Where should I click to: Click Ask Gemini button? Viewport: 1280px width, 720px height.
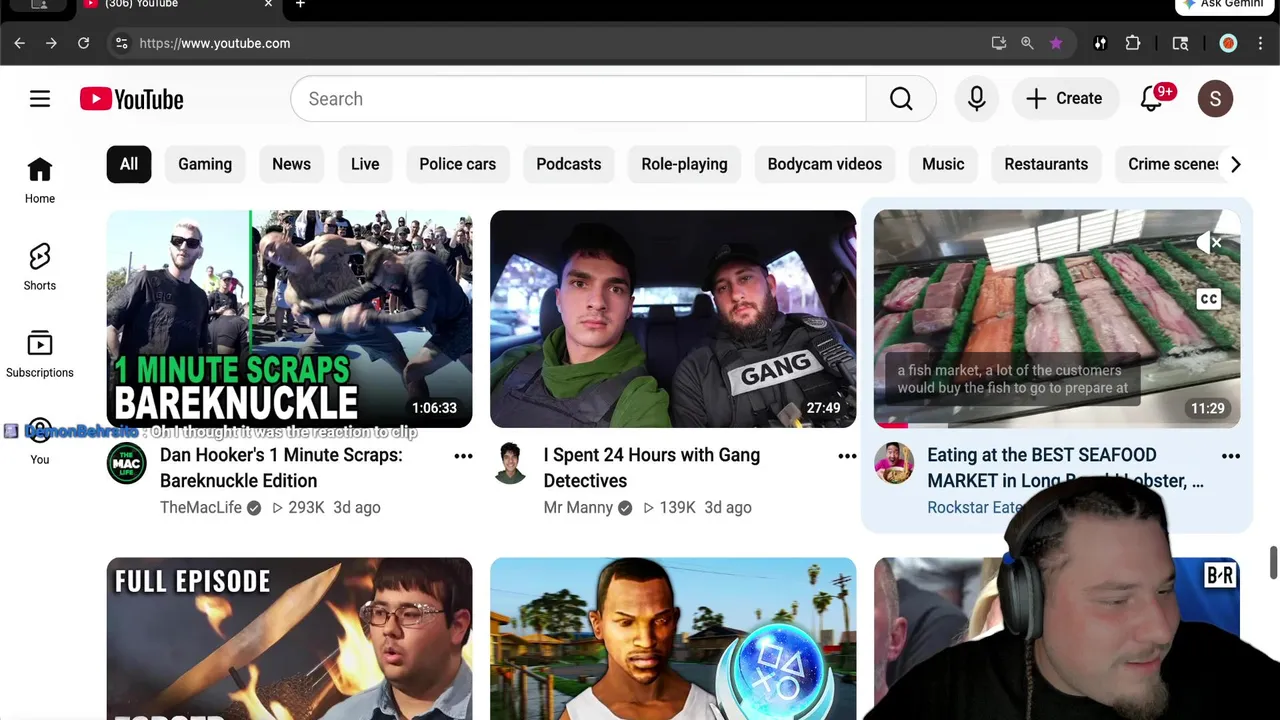click(1223, 5)
